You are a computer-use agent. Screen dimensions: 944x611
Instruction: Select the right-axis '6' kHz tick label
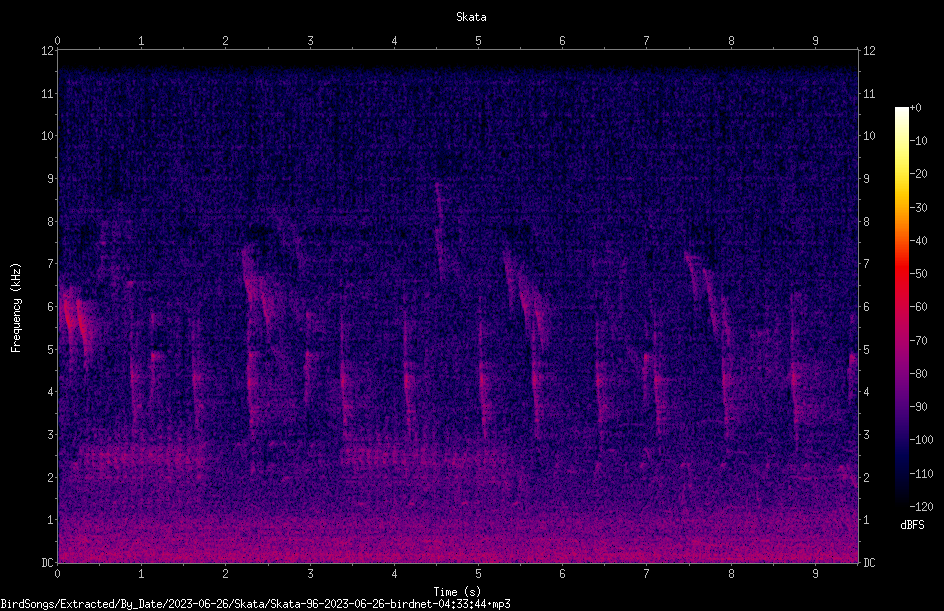coord(866,306)
